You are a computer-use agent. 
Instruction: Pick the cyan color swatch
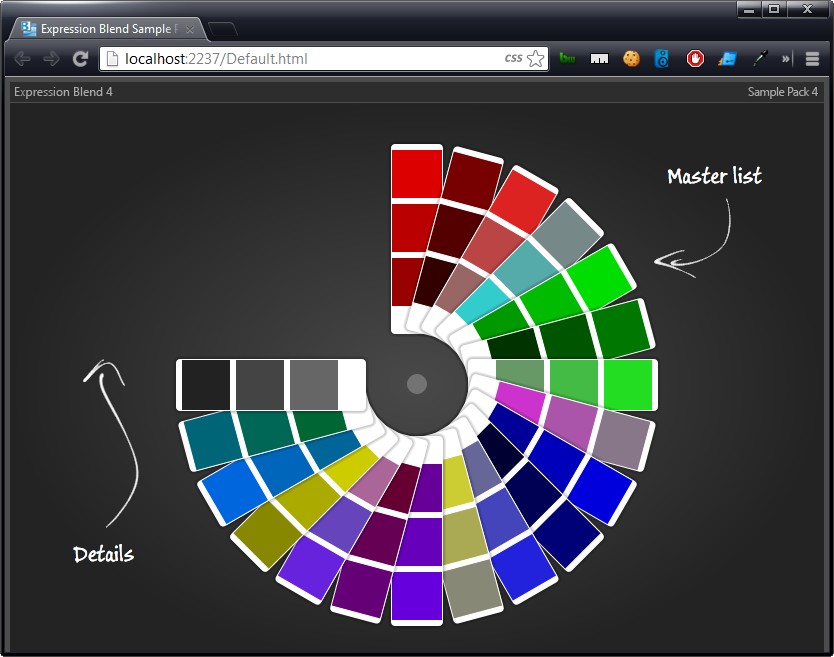click(482, 301)
